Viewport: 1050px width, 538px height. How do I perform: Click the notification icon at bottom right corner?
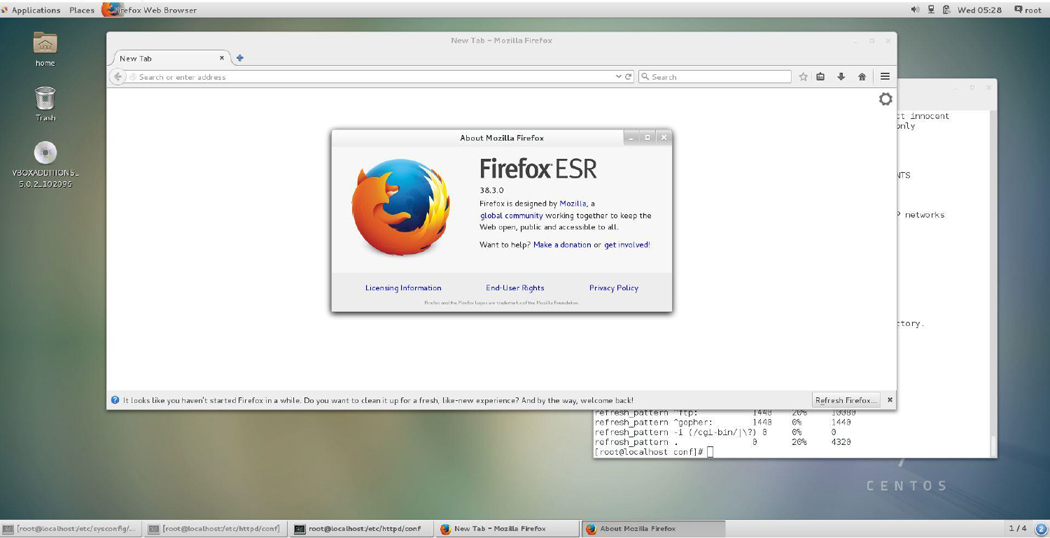click(x=1041, y=529)
